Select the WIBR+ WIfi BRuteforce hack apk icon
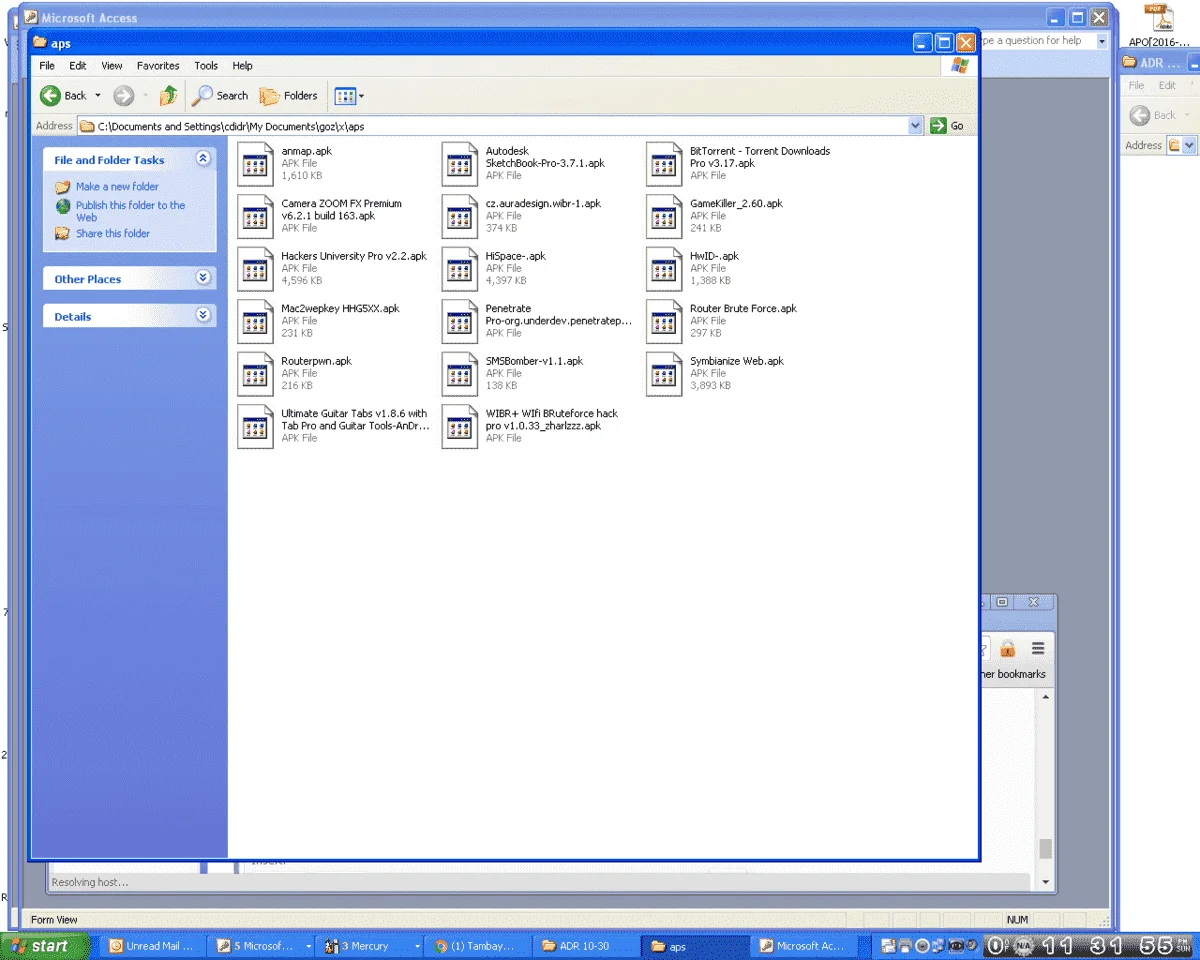The height and width of the screenshot is (960, 1200). [x=460, y=426]
